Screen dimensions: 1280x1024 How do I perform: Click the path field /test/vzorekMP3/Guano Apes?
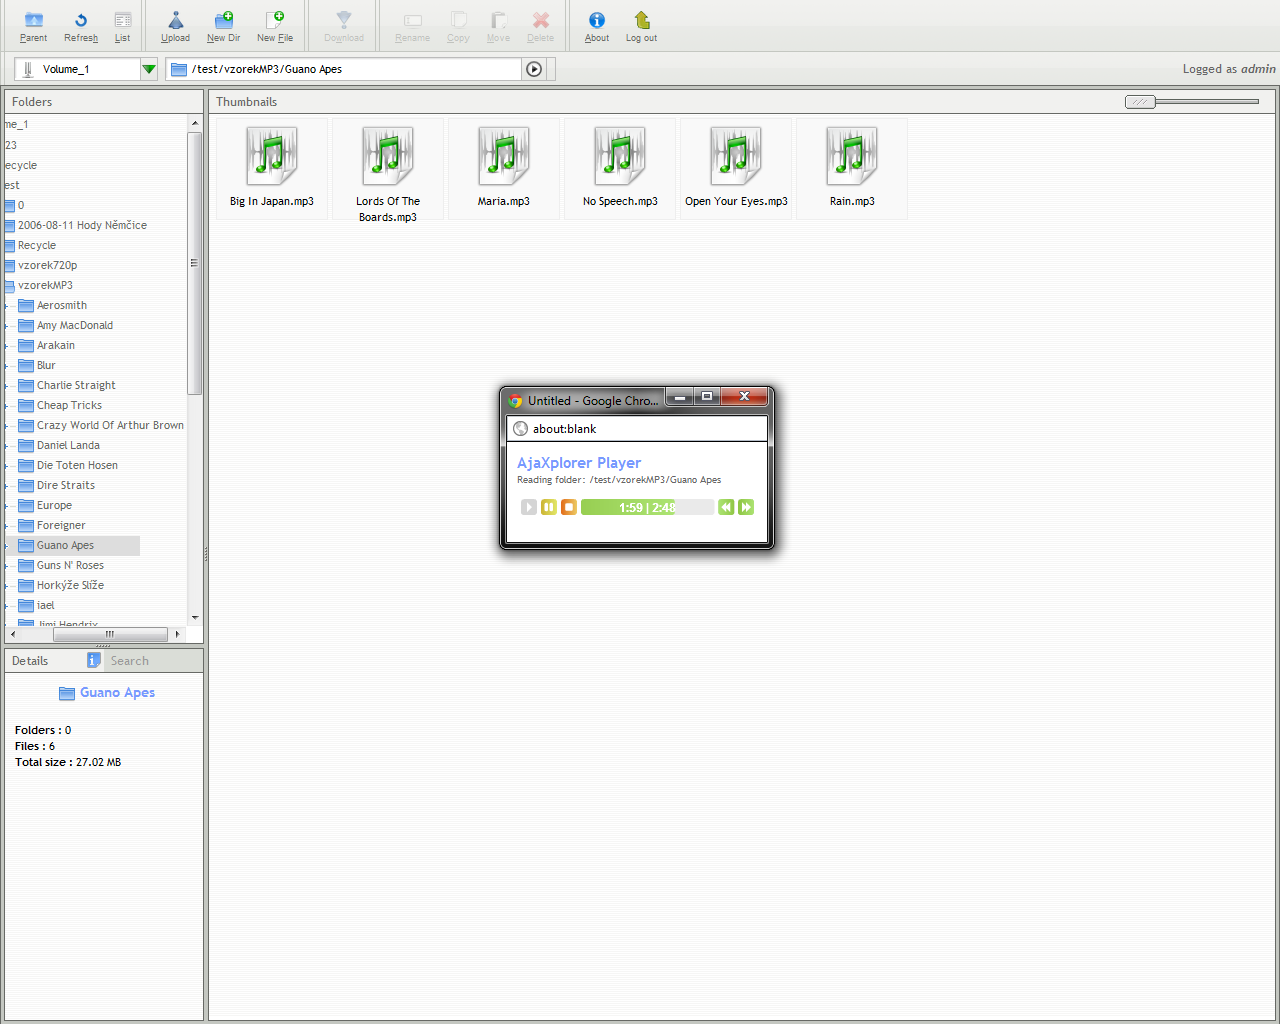click(x=344, y=69)
